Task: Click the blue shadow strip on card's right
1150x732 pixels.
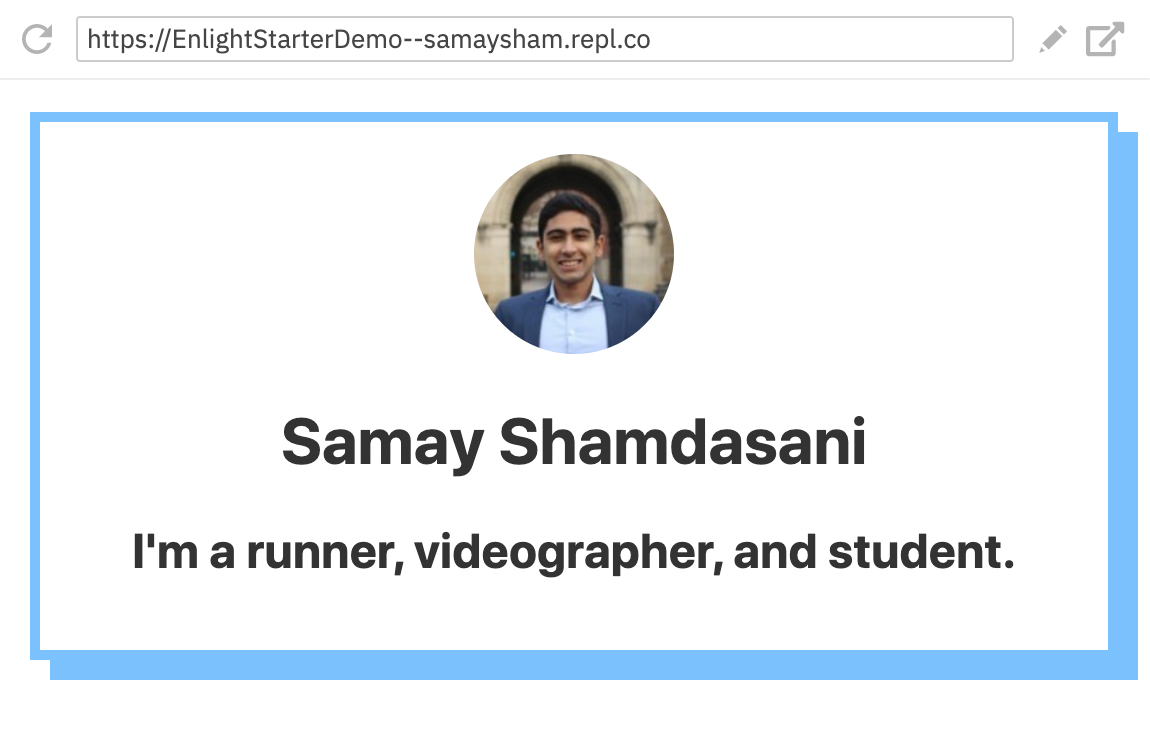Action: (x=1127, y=400)
